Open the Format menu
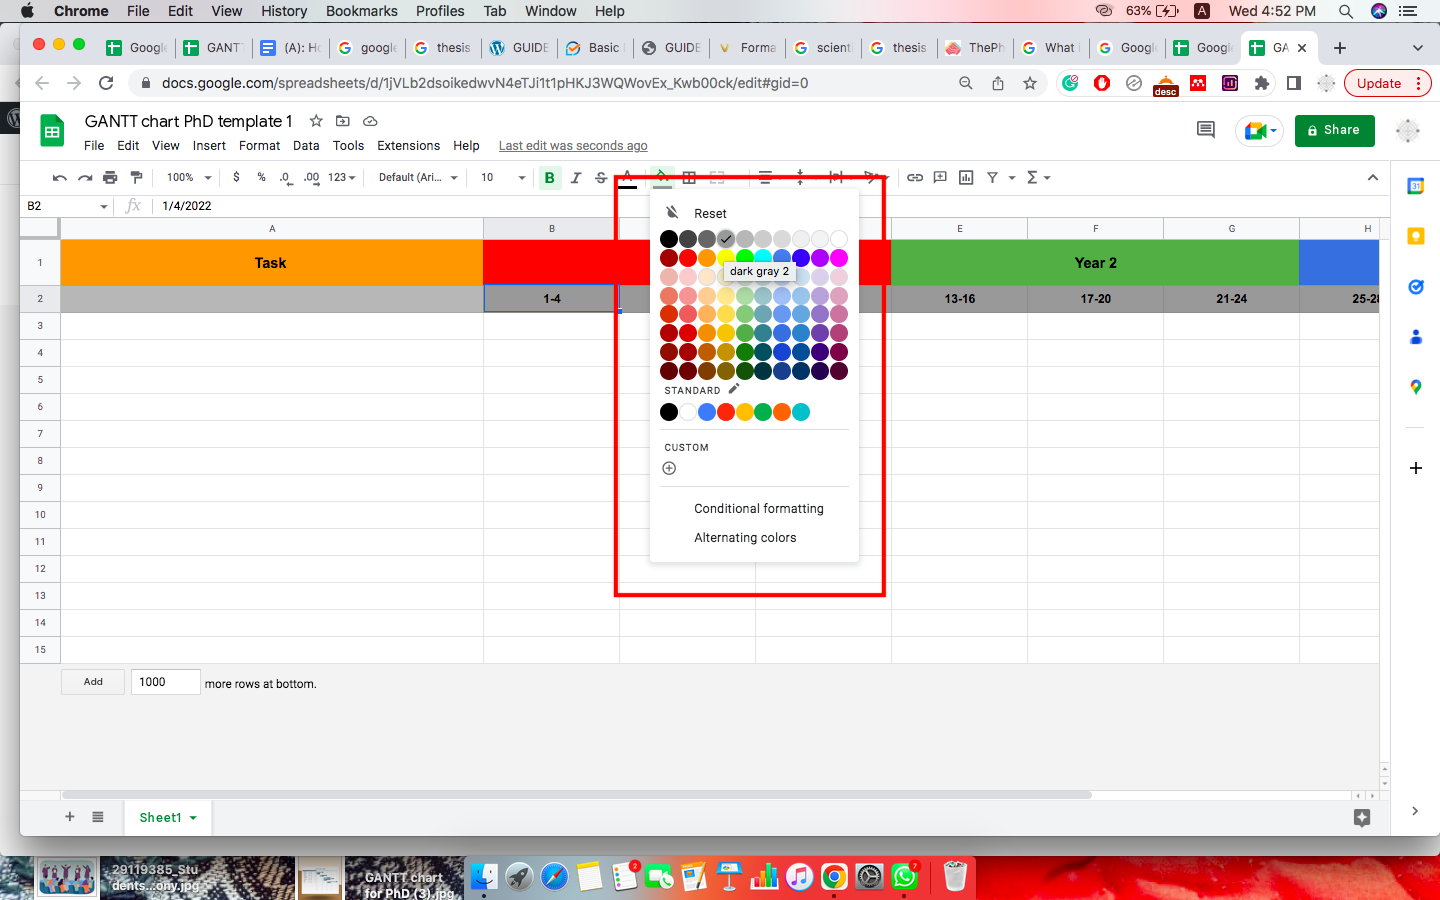 [259, 145]
